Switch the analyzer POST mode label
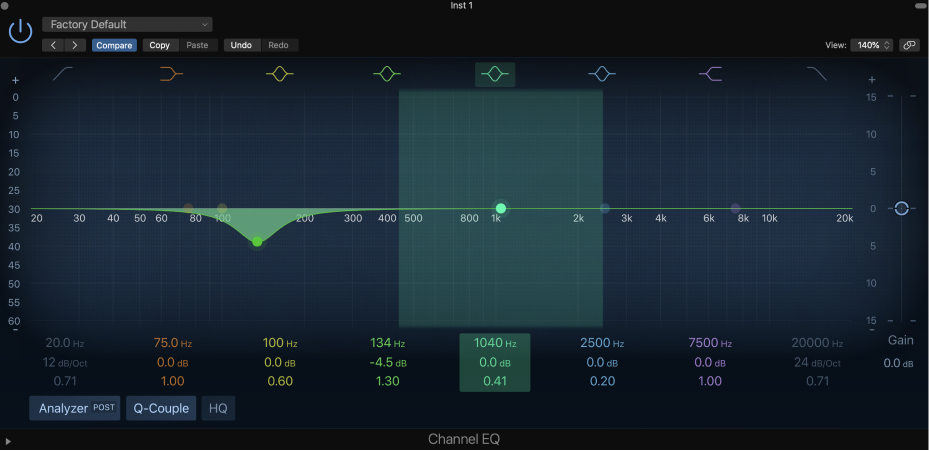The width and height of the screenshot is (929, 451). tap(104, 408)
